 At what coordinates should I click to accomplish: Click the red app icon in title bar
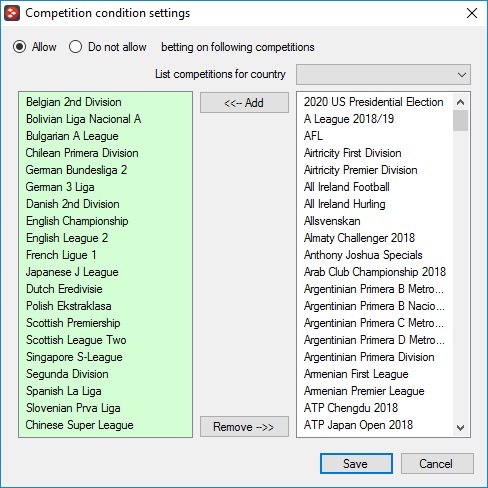(12, 13)
